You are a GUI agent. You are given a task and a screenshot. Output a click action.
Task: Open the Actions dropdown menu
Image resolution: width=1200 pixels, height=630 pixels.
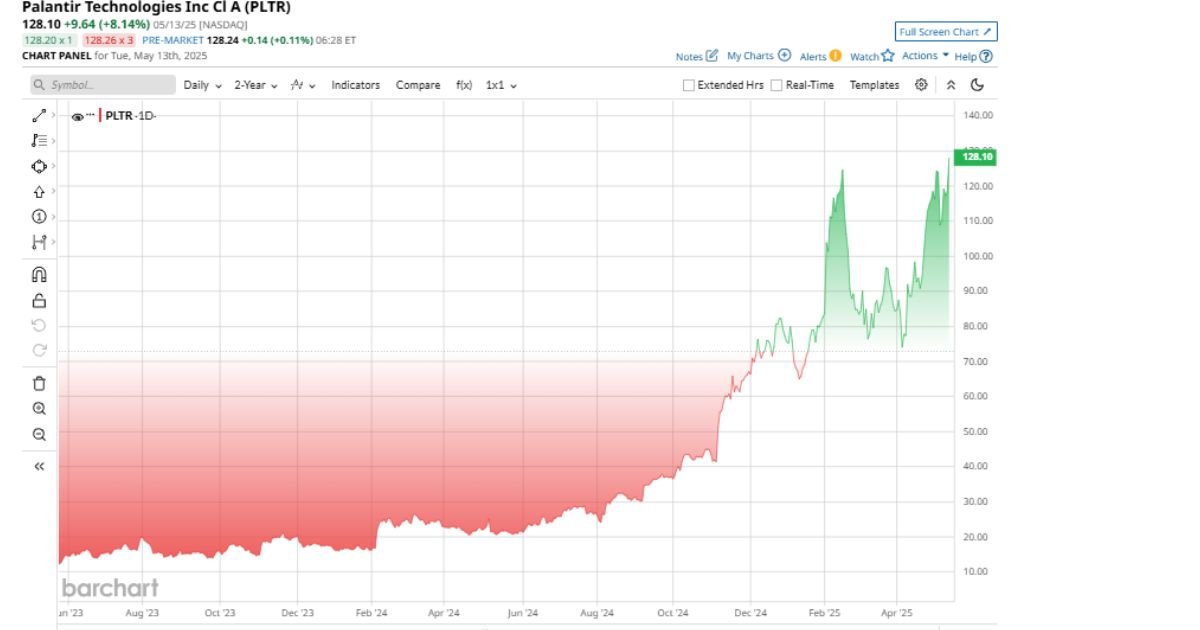(x=925, y=56)
